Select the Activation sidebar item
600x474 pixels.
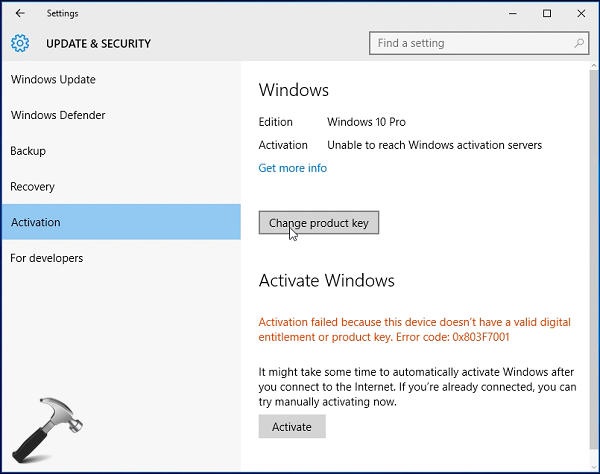point(121,222)
